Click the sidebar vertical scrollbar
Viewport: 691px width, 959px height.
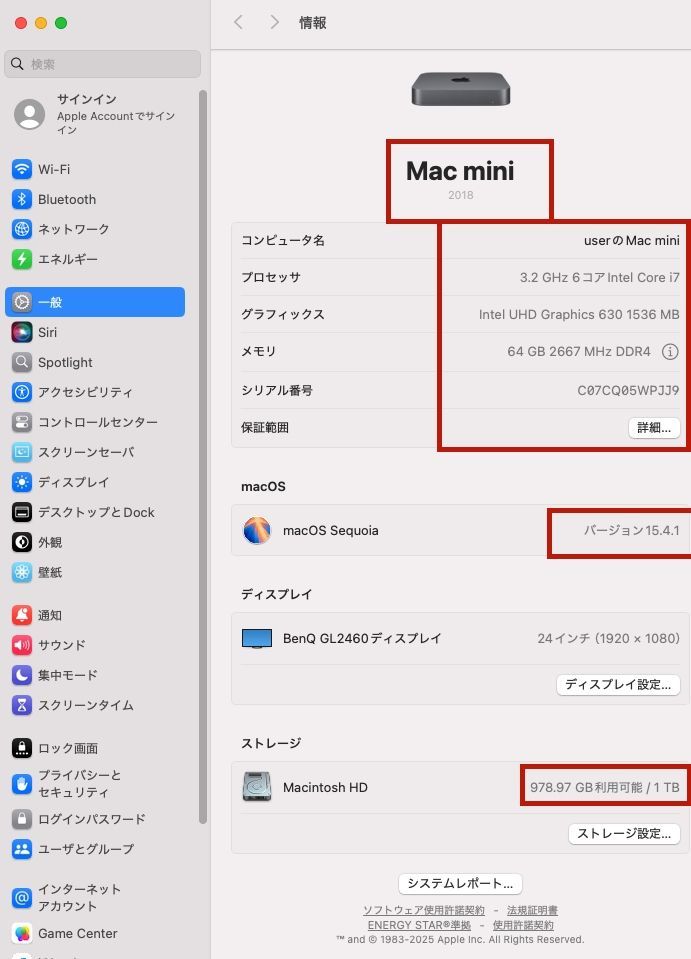pyautogui.click(x=203, y=457)
